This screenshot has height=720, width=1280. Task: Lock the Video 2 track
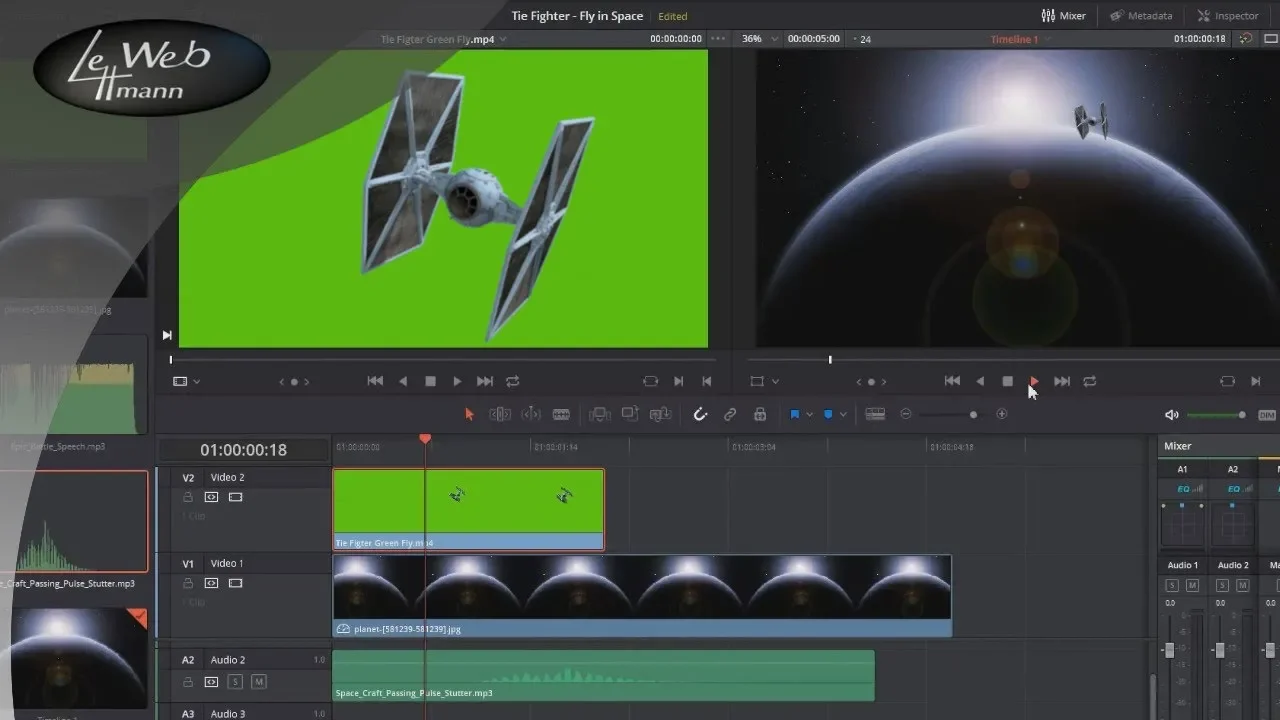tap(187, 497)
